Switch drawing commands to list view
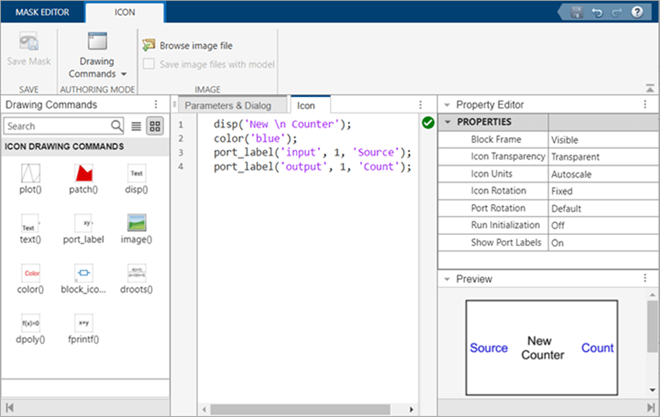This screenshot has height=417, width=660. [x=137, y=126]
